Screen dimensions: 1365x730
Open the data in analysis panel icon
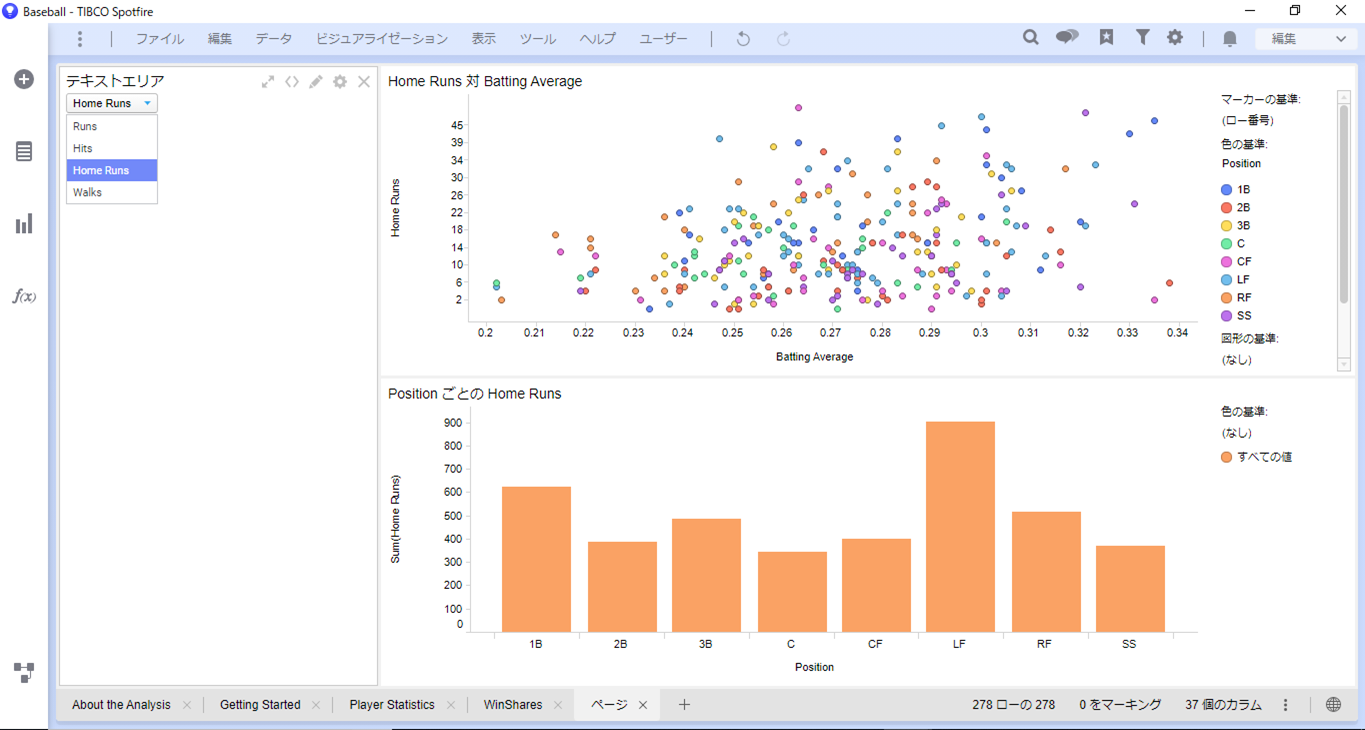pos(24,151)
